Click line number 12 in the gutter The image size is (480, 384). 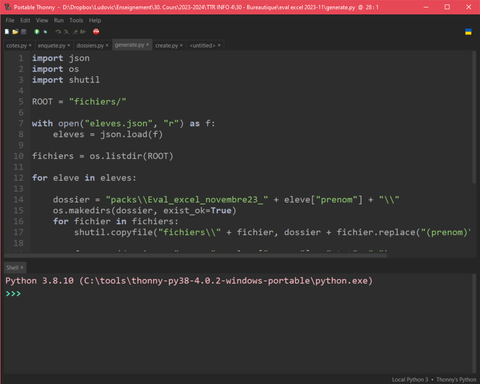pos(19,178)
